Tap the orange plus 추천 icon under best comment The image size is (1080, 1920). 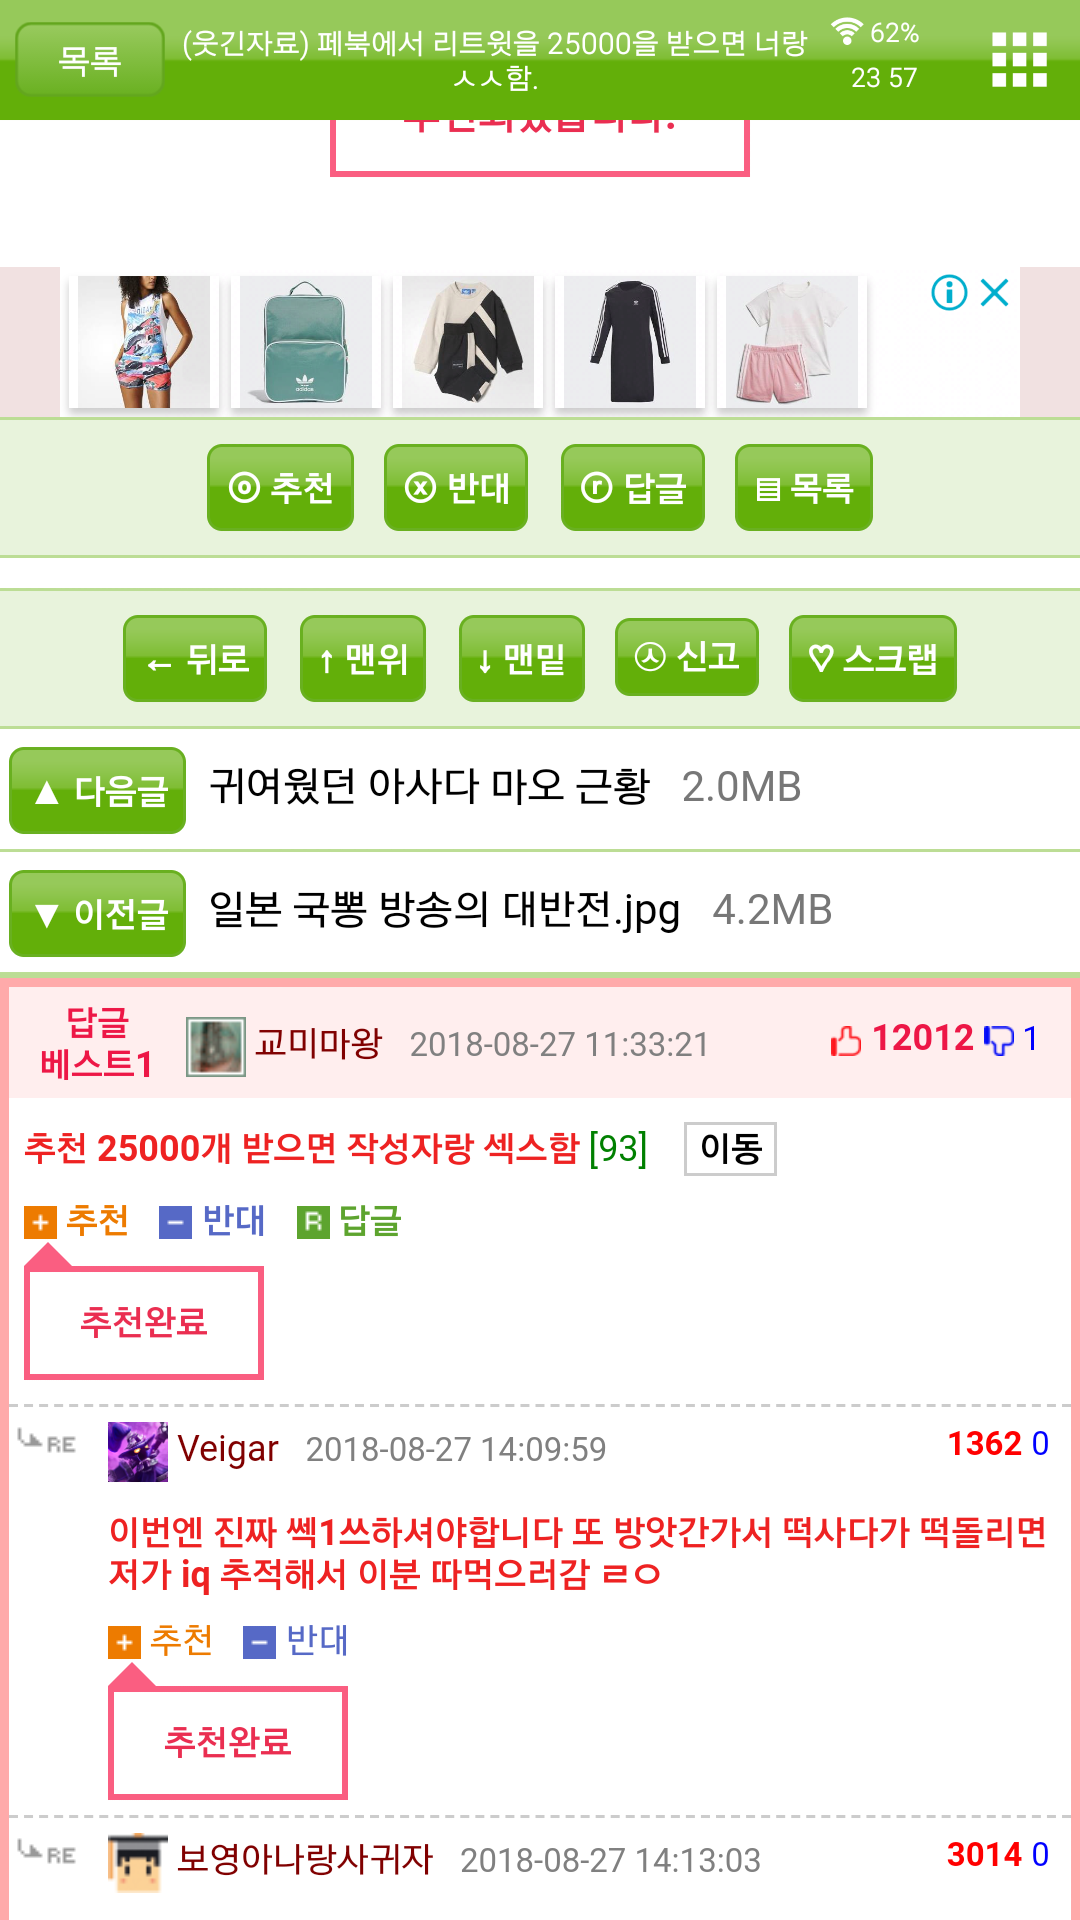tap(40, 1222)
